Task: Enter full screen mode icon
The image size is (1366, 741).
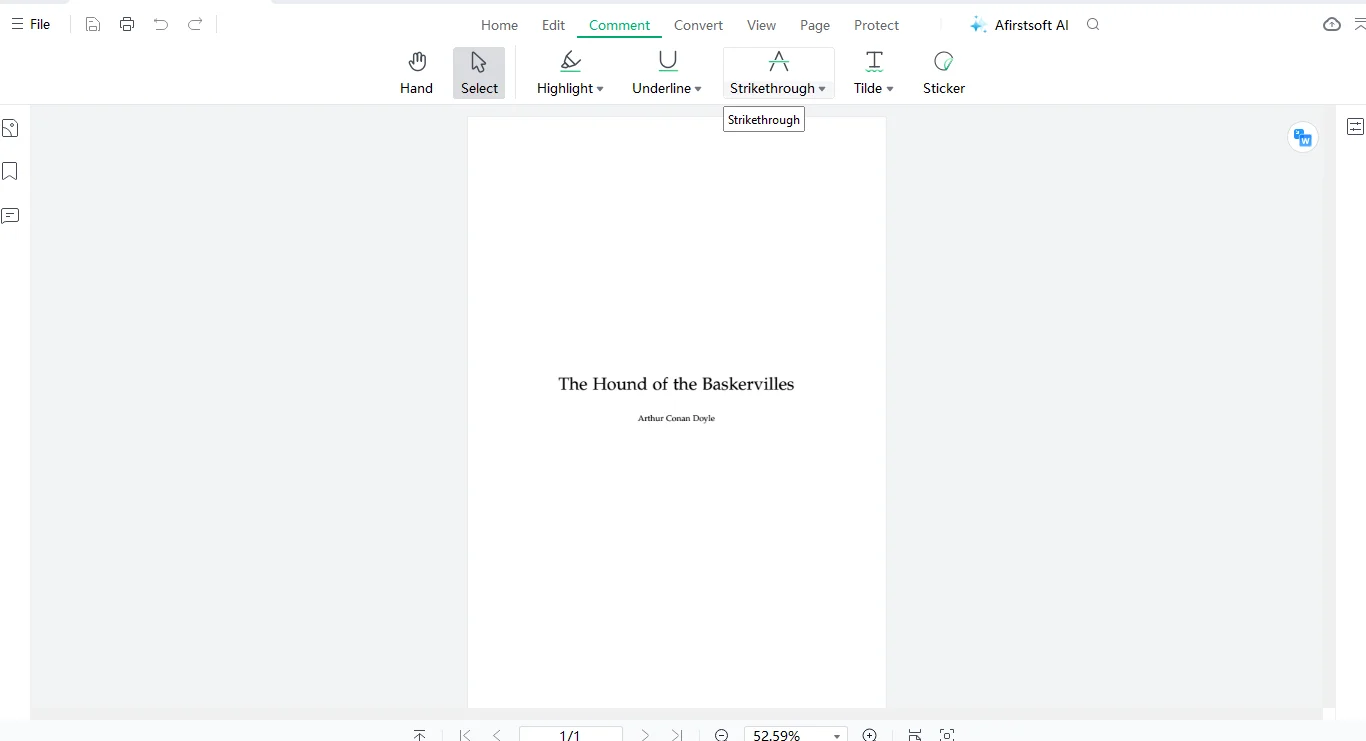Action: click(947, 735)
